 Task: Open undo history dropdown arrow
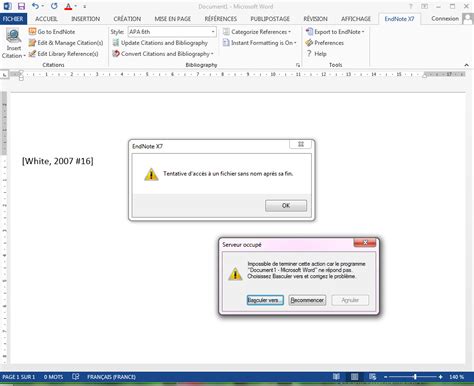point(43,6)
